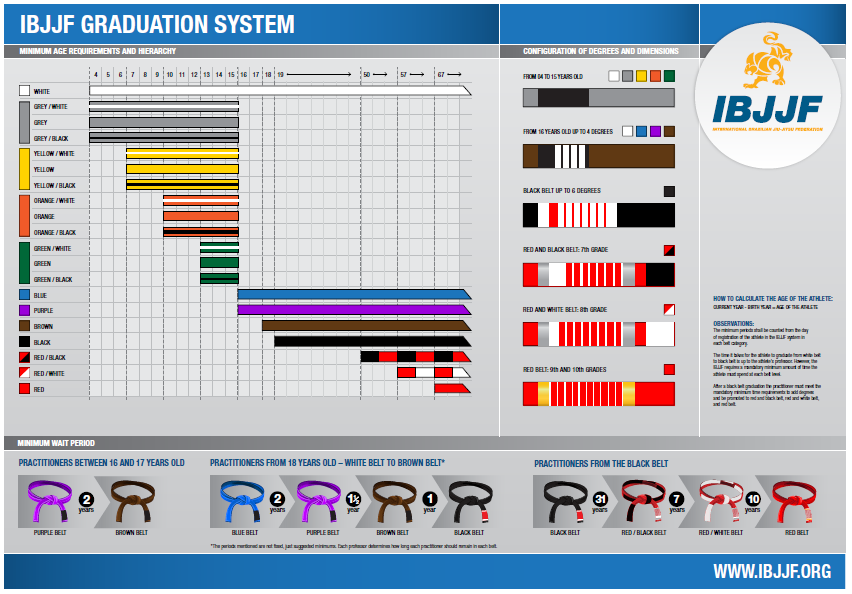Click the 1 year wait circle
The image size is (852, 594).
(429, 499)
